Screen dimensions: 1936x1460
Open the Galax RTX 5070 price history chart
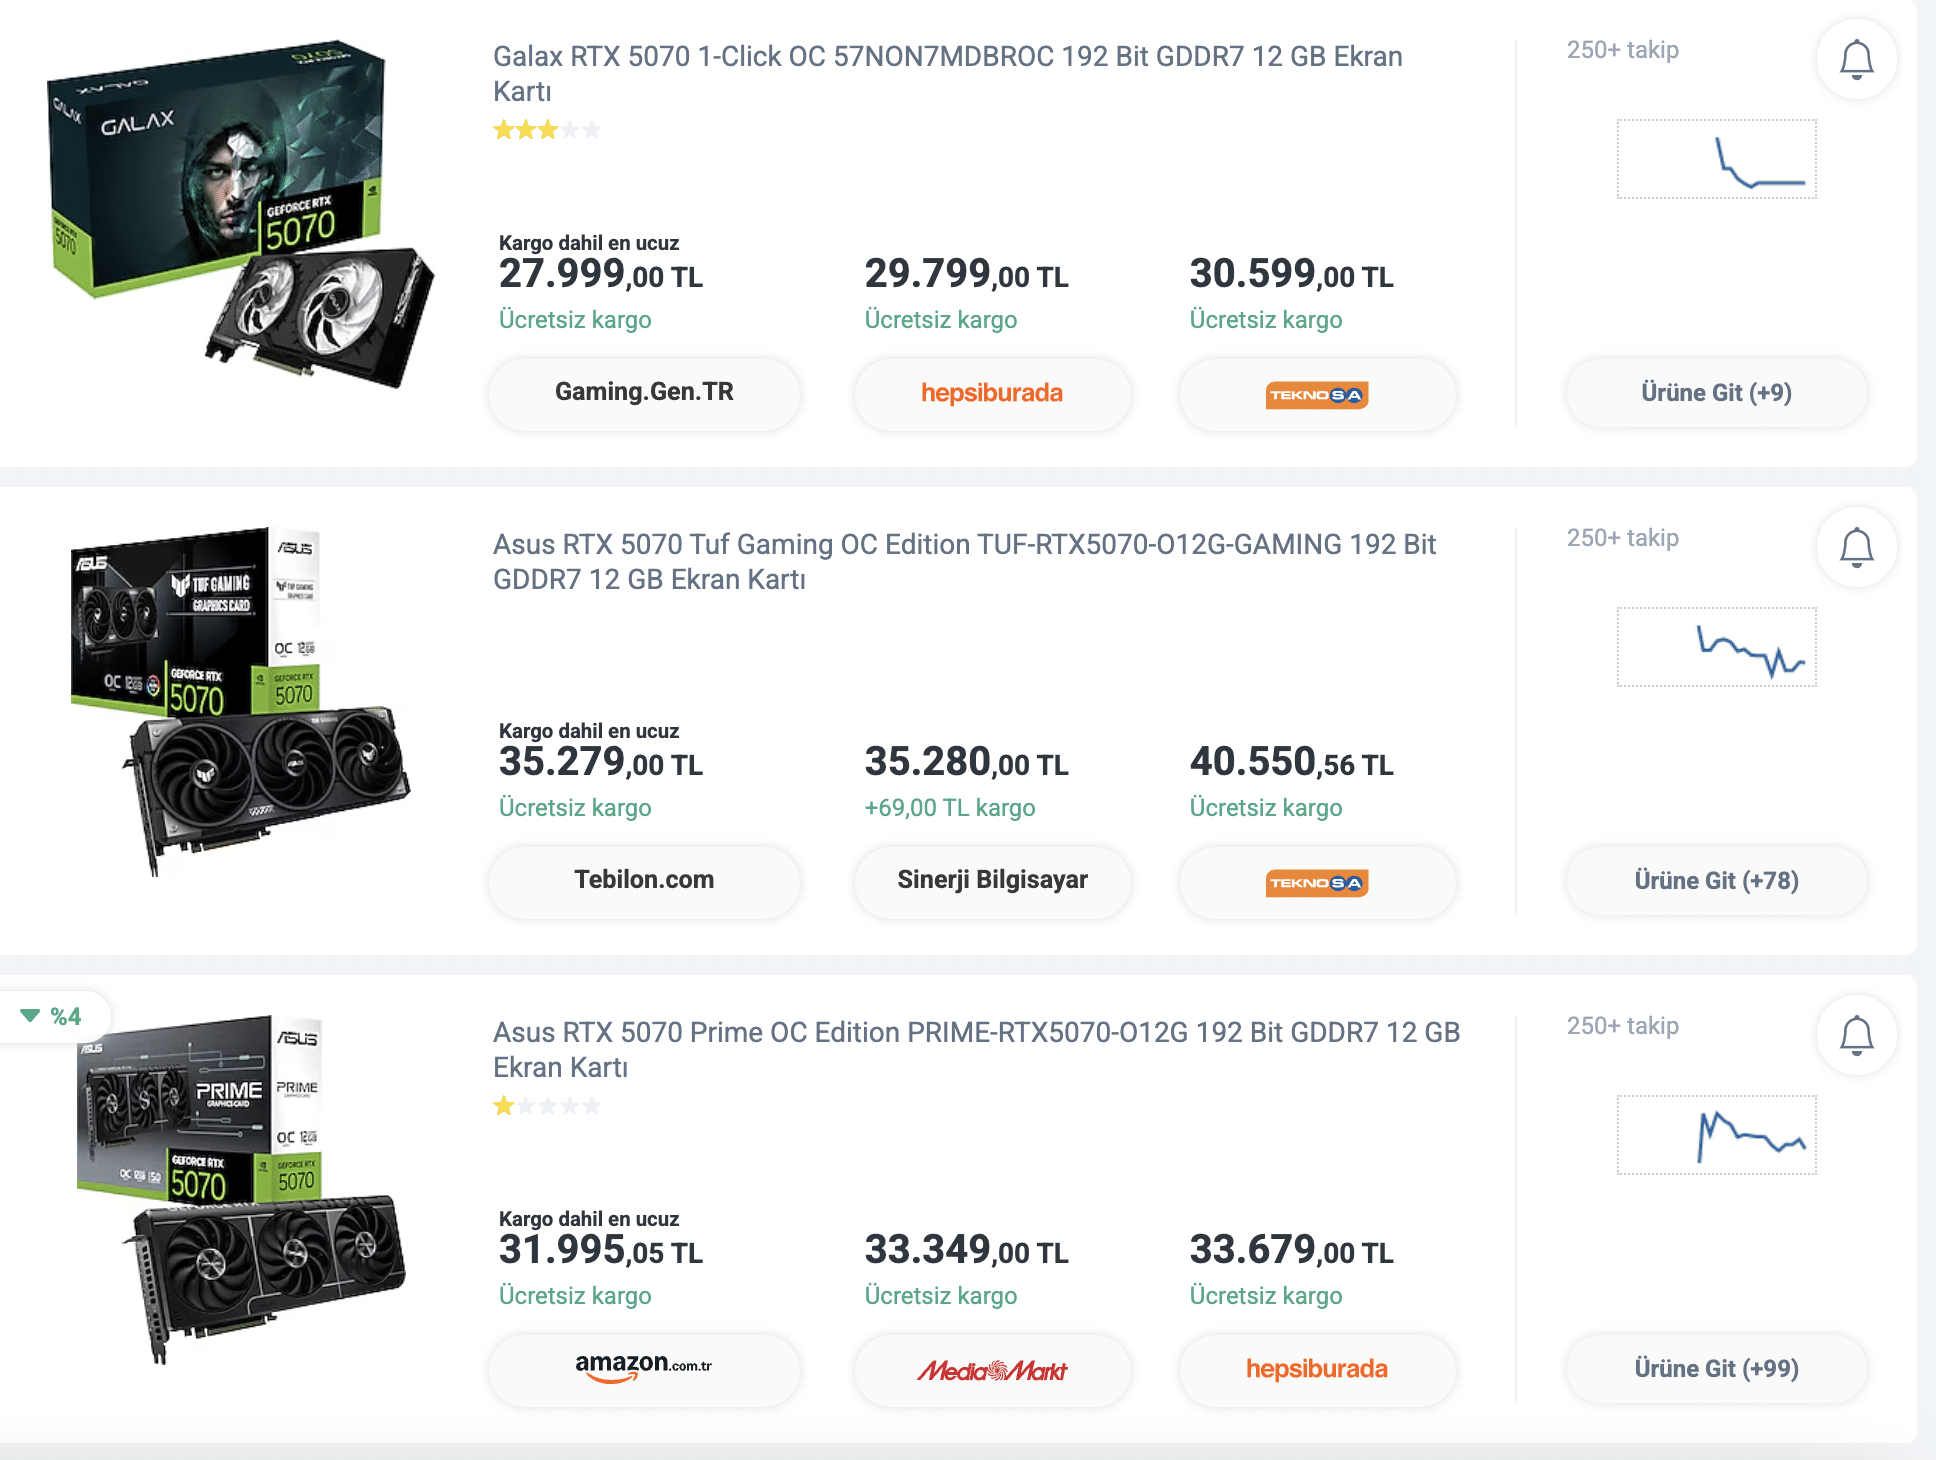pyautogui.click(x=1716, y=160)
